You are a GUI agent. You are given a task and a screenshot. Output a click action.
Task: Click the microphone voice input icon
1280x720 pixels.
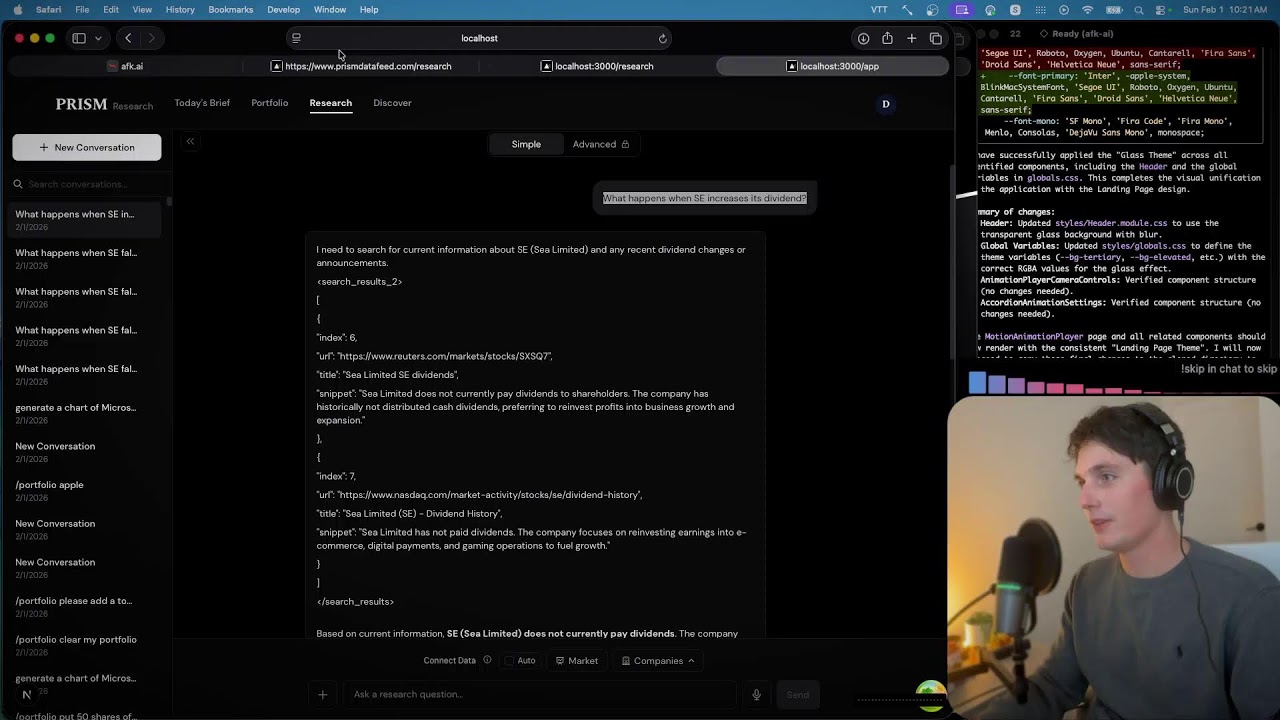(756, 694)
